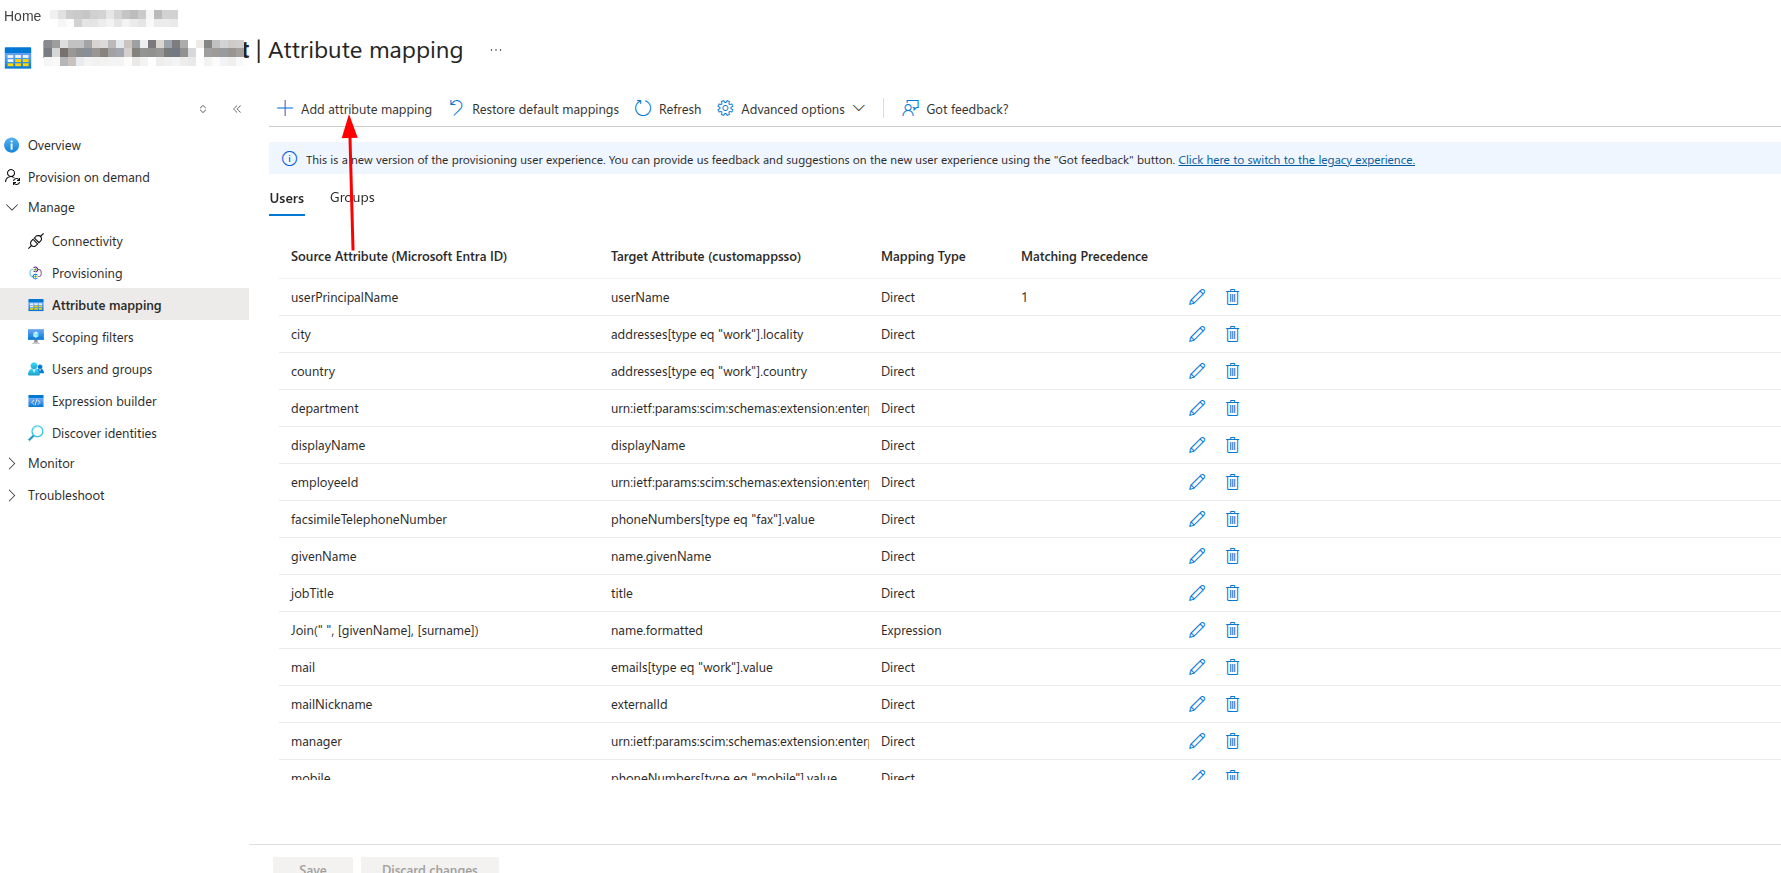Edit the manager attribute mapping
Image resolution: width=1781 pixels, height=873 pixels.
[x=1197, y=741]
